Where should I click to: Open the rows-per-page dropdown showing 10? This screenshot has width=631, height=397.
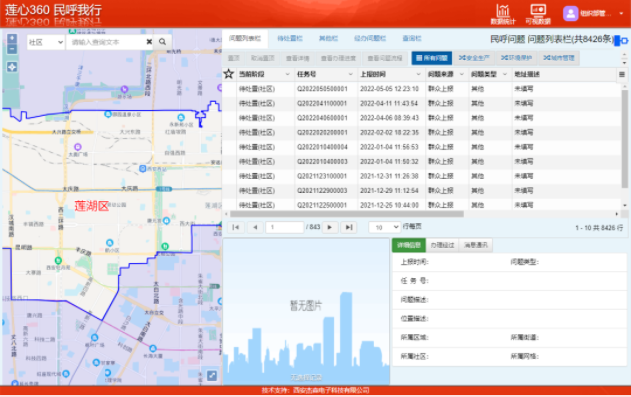pos(384,227)
